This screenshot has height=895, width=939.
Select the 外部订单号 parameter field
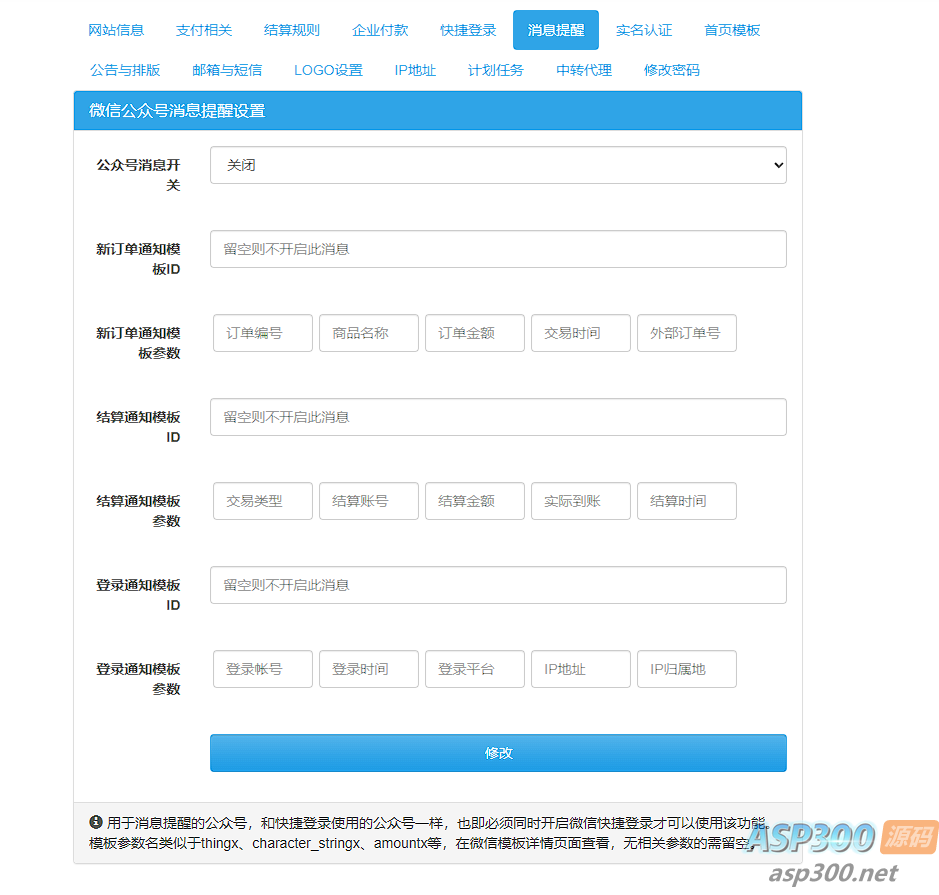(x=686, y=333)
